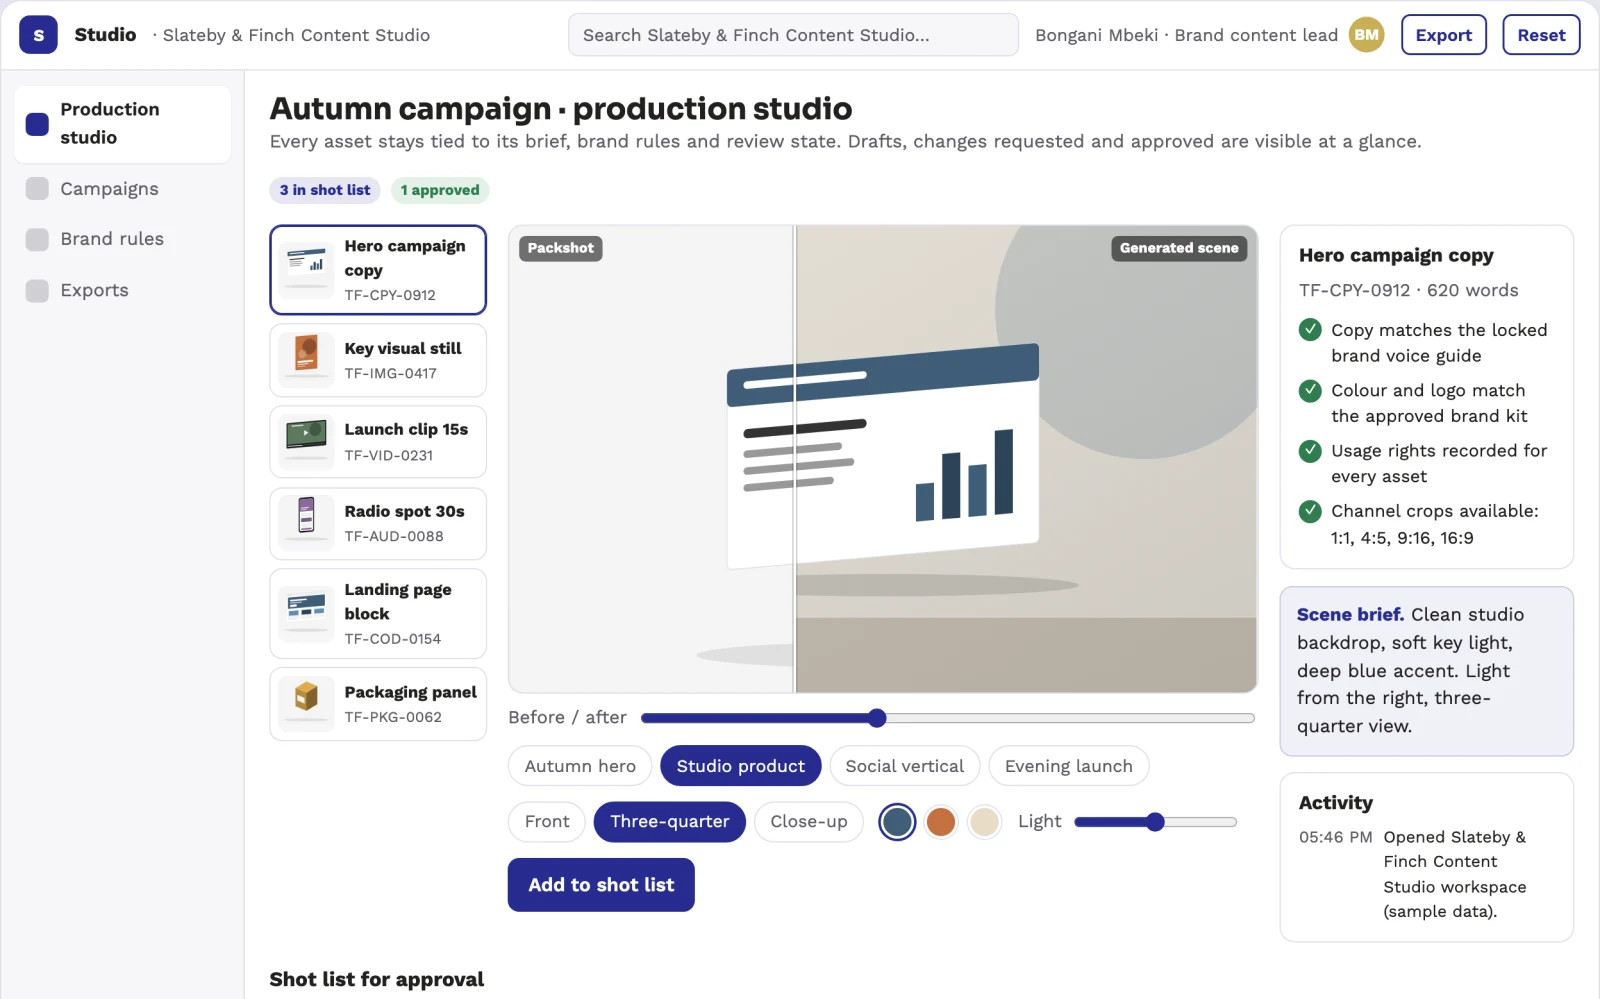Screen dimensions: 1600x999
Task: Click the colour and logo match checkmark
Action: 1310,390
